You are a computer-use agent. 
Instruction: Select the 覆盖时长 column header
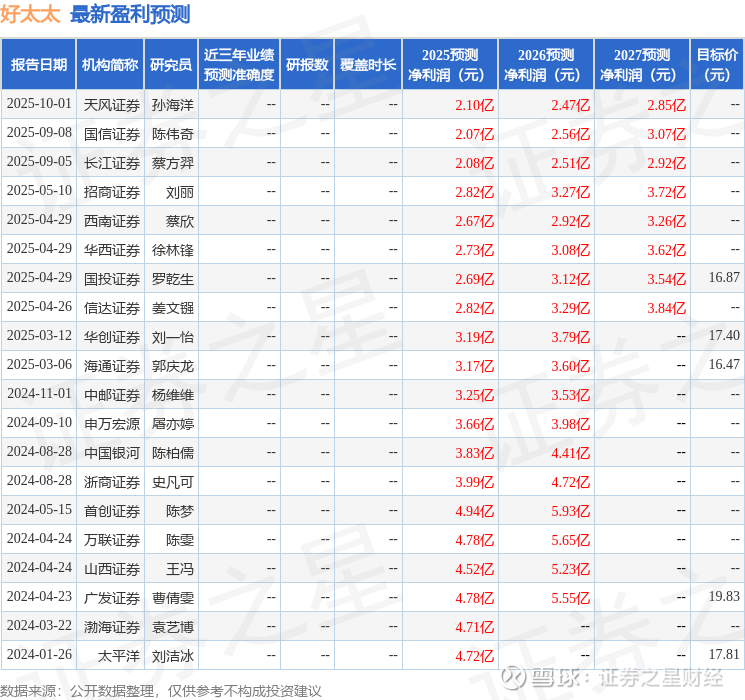pyautogui.click(x=368, y=65)
